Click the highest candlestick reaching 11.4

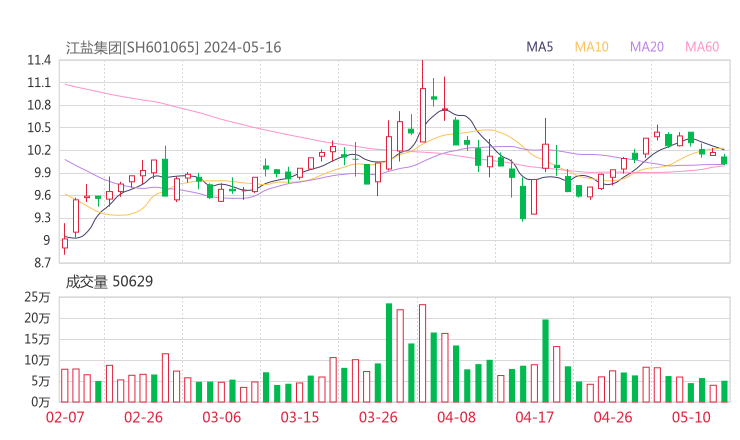tap(423, 102)
